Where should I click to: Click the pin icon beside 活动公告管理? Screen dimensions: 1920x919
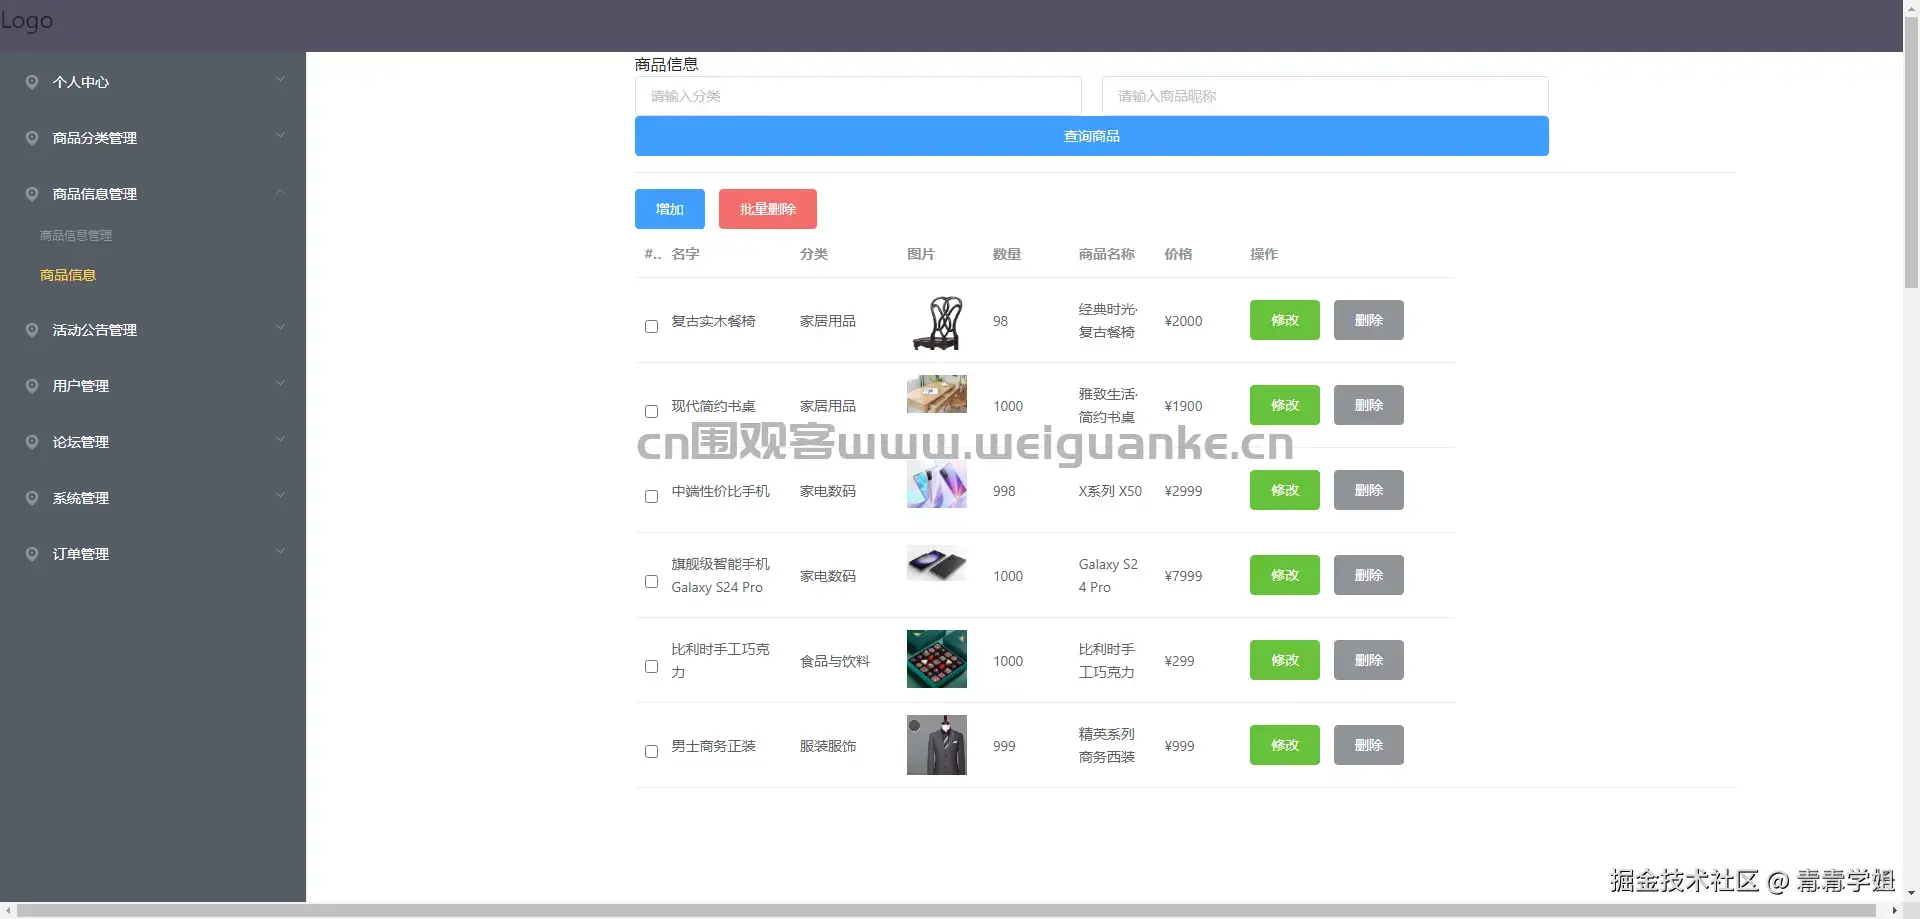click(x=32, y=330)
